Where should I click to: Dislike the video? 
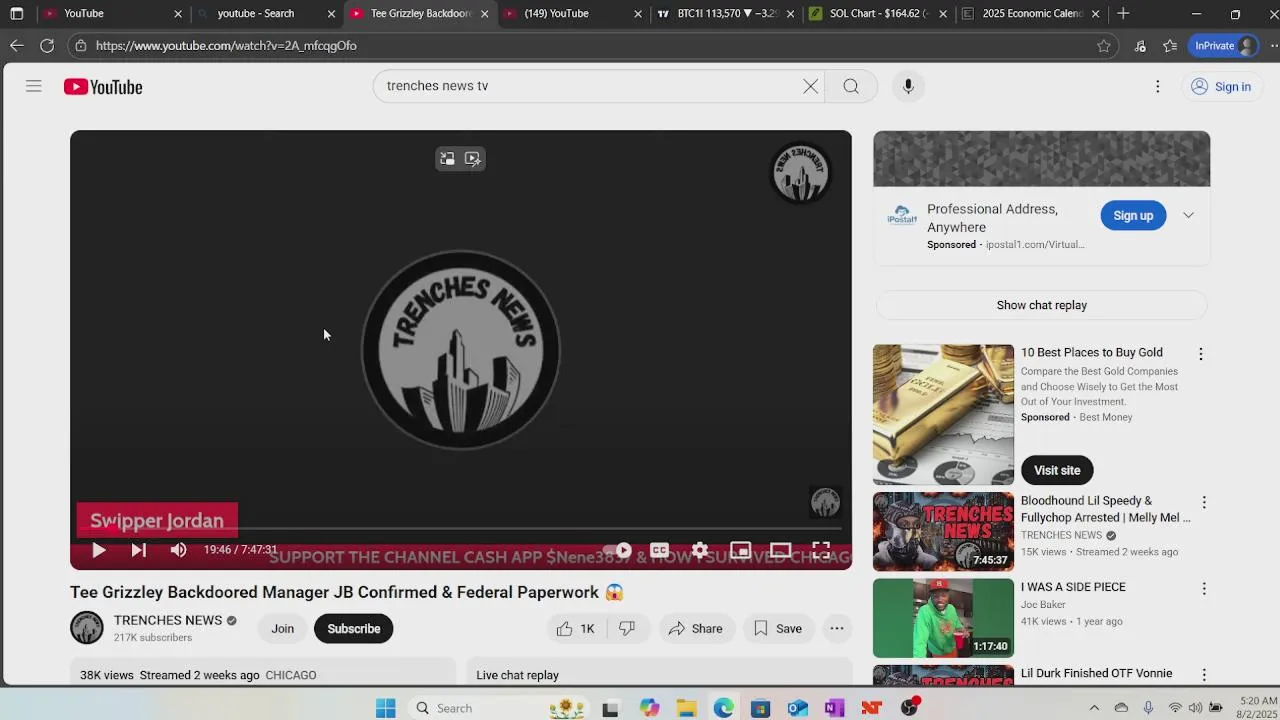coord(627,628)
